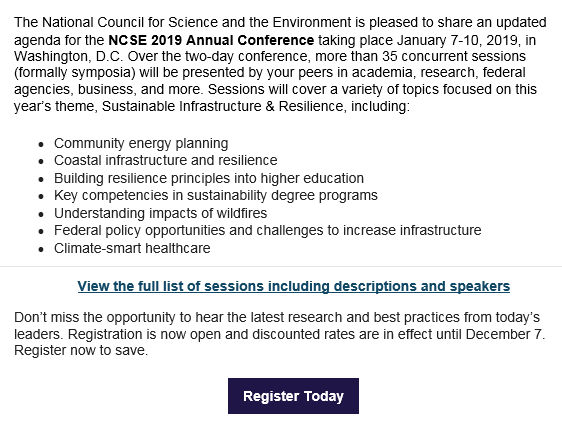Click the horizontal divider line below the list
The width and height of the screenshot is (562, 423).
coord(281,266)
